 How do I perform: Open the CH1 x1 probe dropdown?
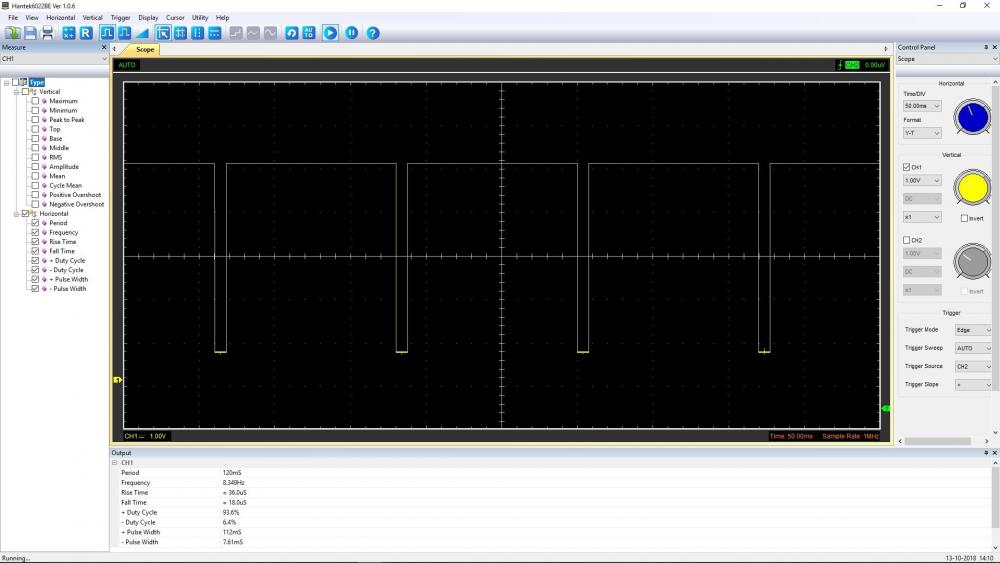[x=922, y=217]
